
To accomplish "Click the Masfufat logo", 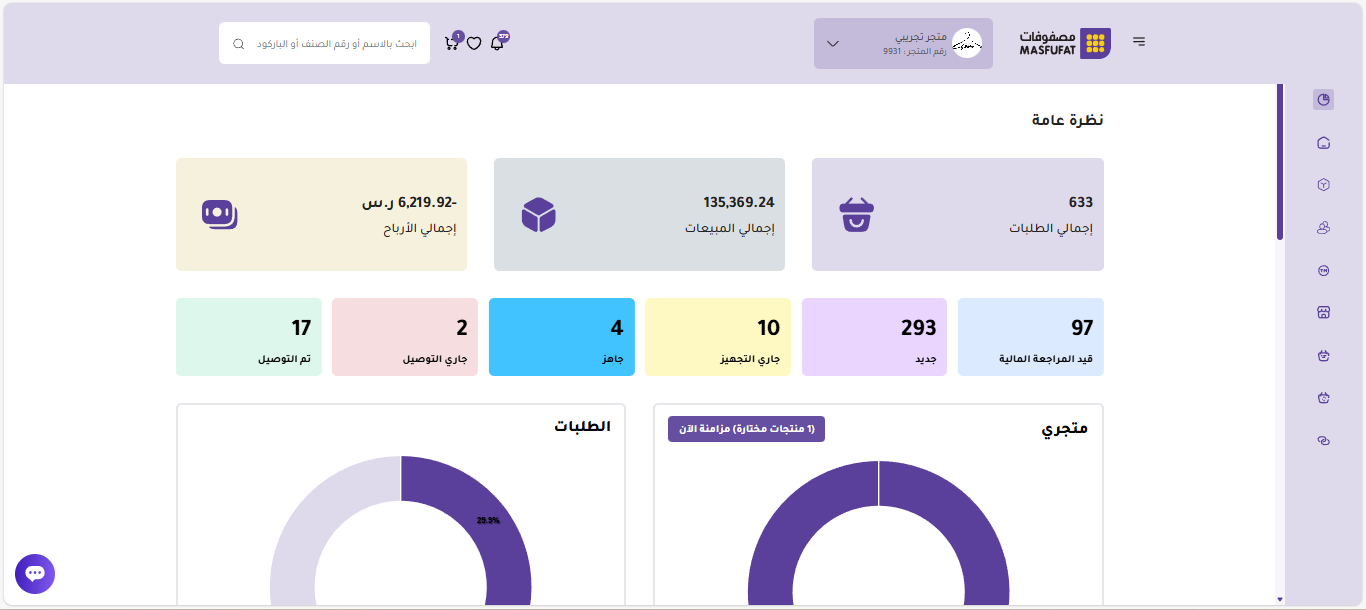I will coord(1065,43).
